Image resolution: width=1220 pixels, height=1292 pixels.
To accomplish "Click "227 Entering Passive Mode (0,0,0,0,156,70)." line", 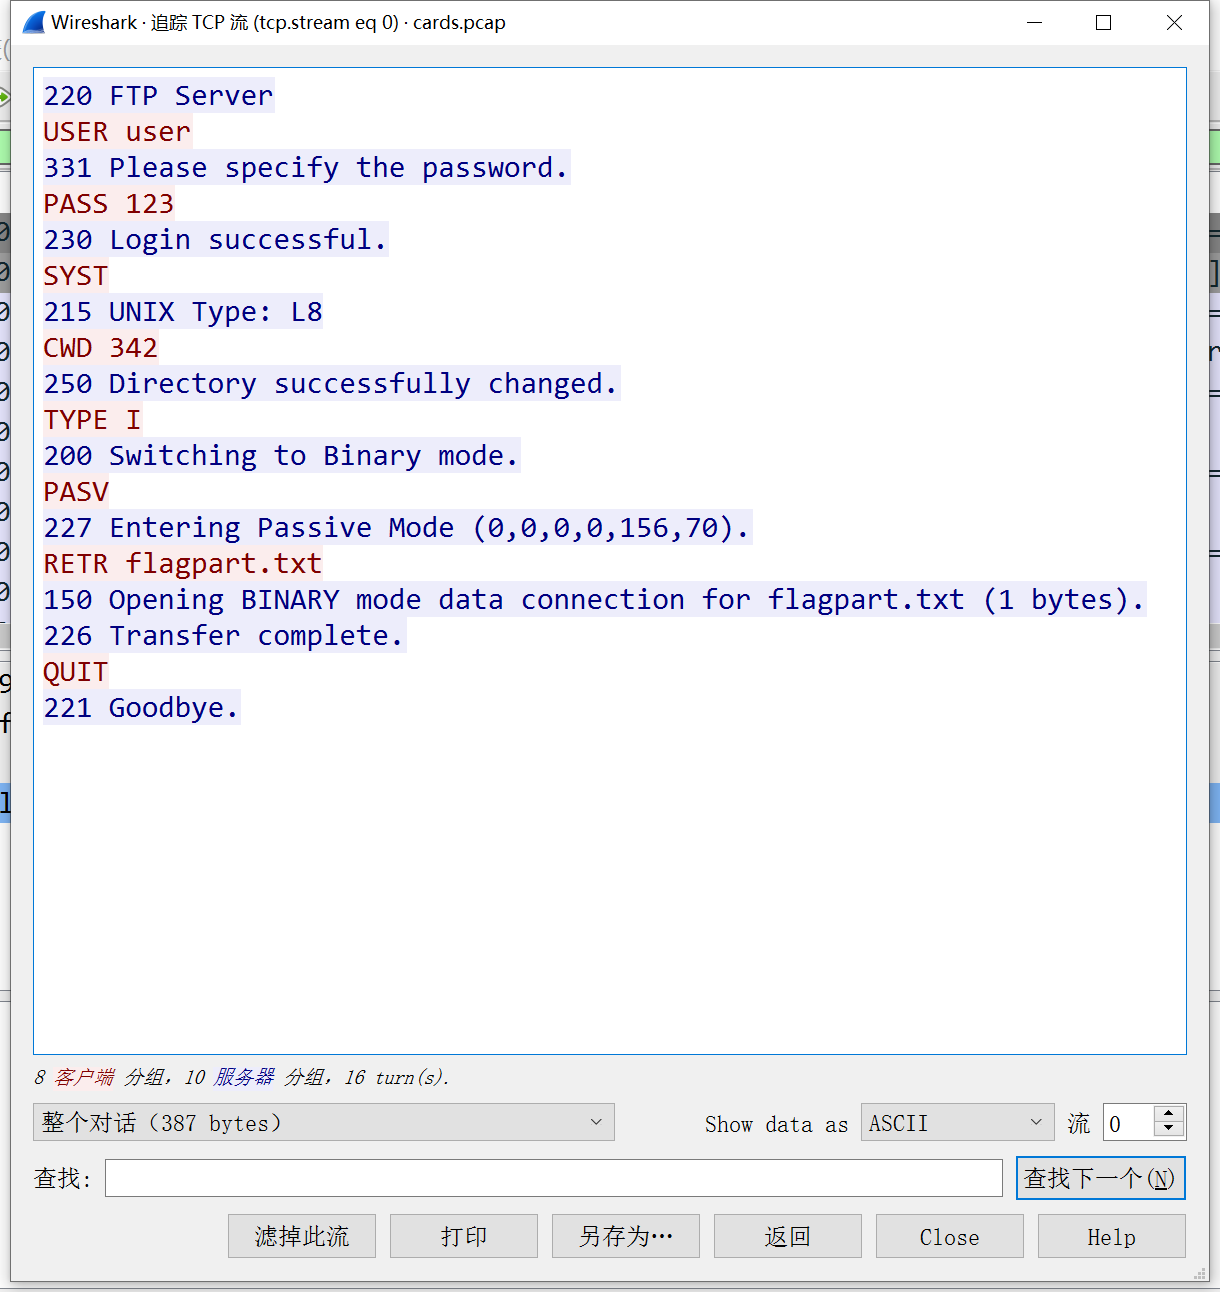I will click(x=397, y=528).
